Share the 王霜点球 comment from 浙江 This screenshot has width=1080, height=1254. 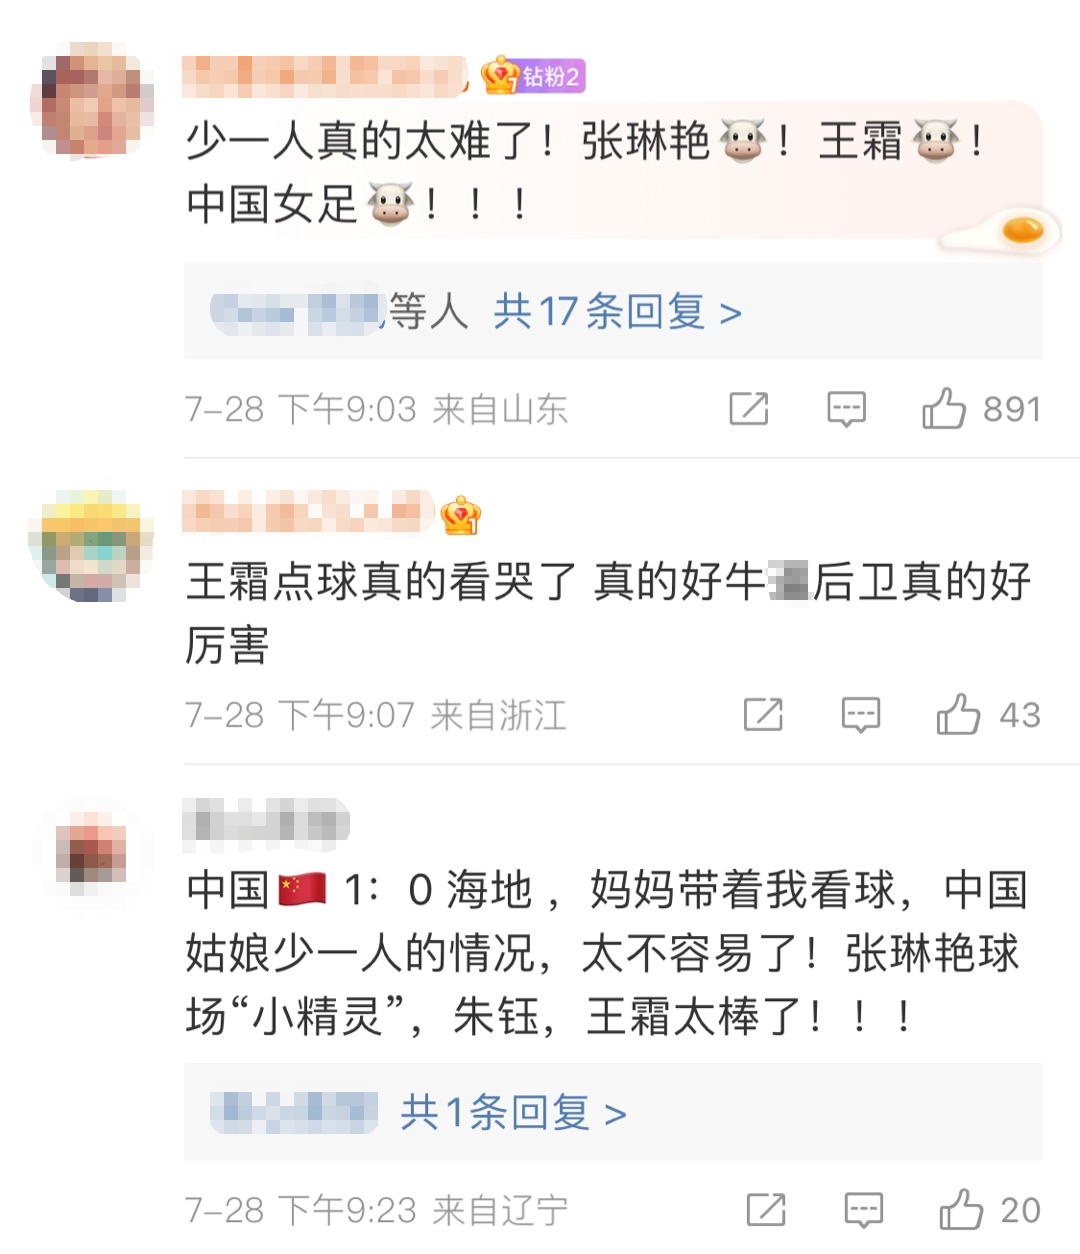tap(763, 714)
